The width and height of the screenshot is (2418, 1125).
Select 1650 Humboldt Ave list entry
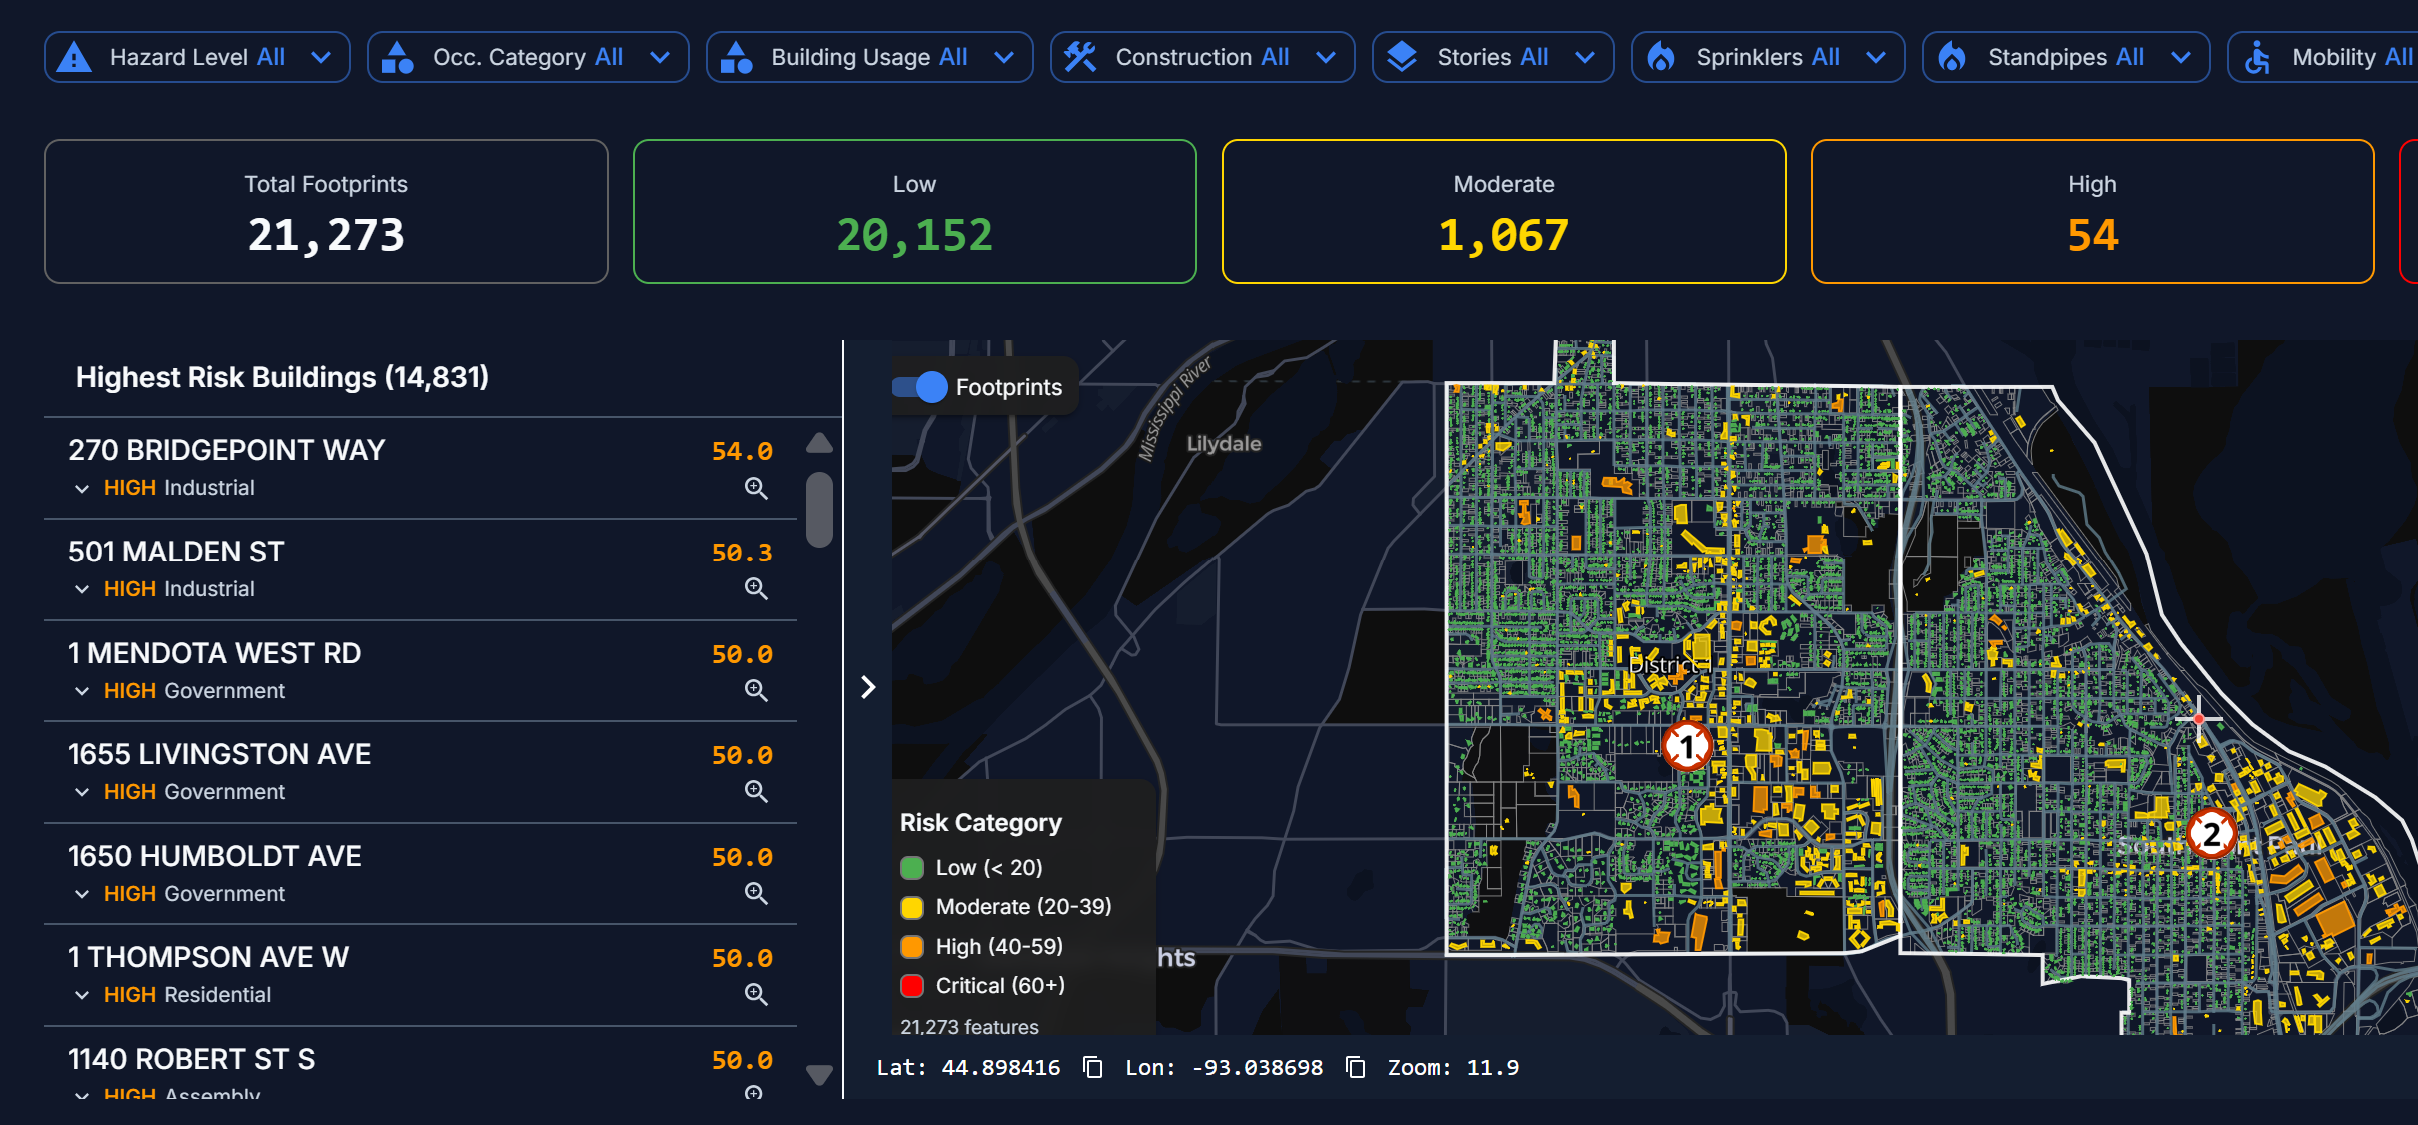215,857
